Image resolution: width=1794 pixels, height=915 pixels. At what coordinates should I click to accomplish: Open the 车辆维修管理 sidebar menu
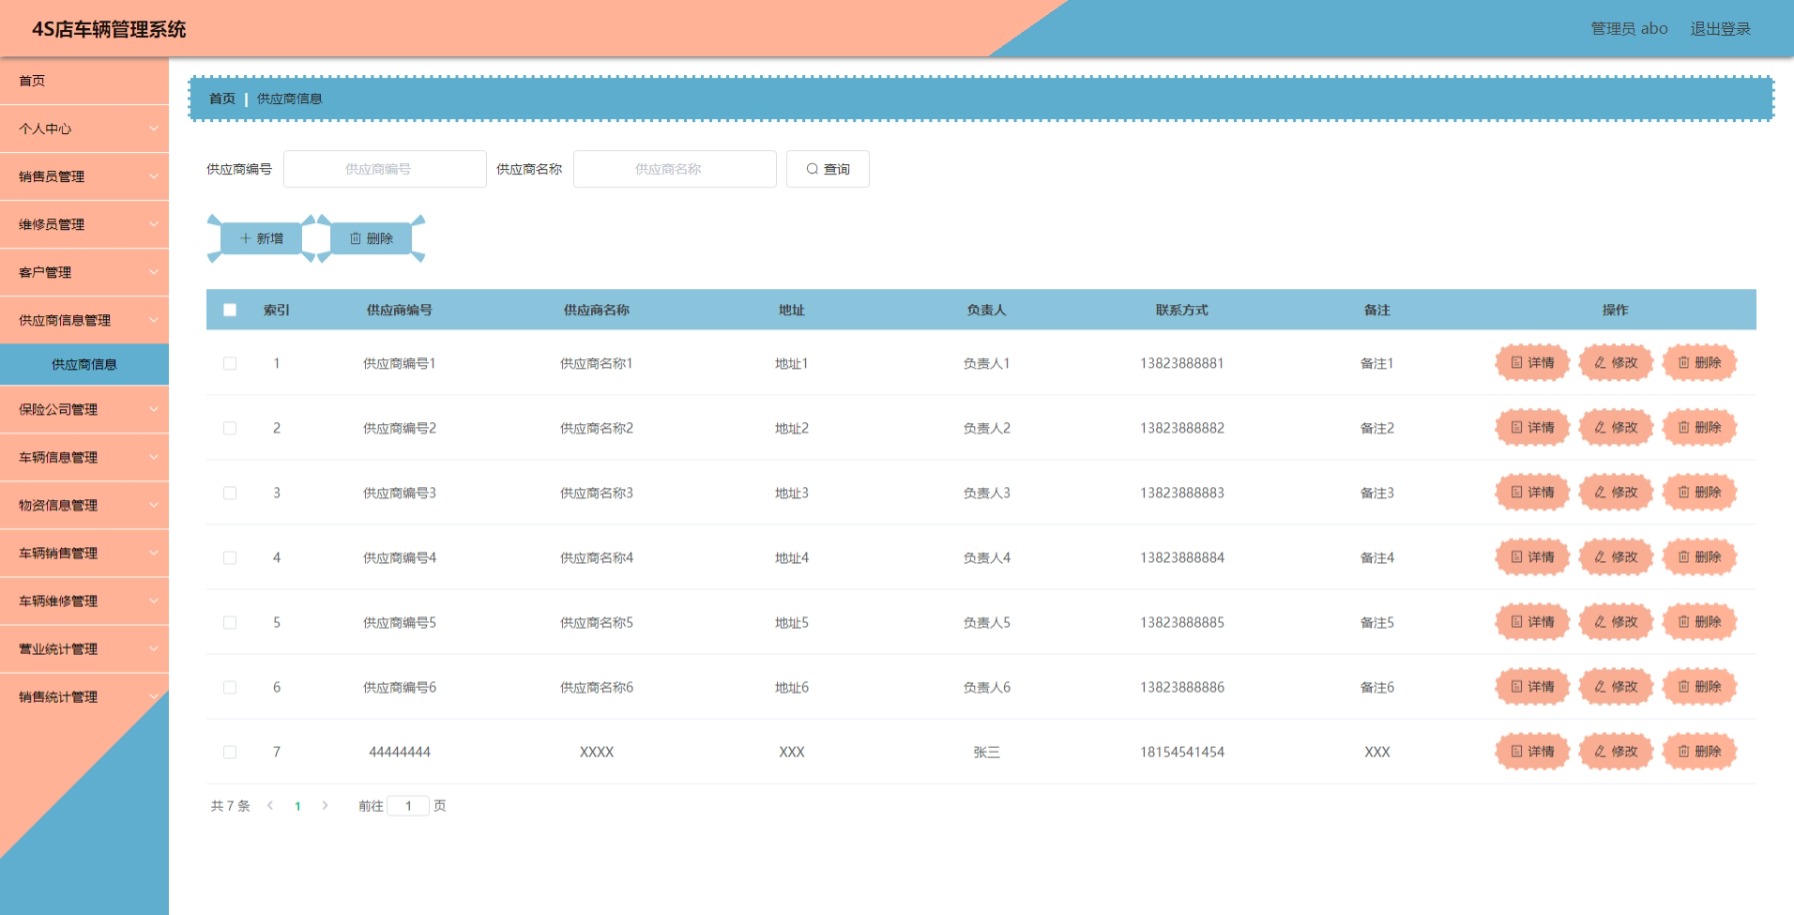[x=84, y=602]
